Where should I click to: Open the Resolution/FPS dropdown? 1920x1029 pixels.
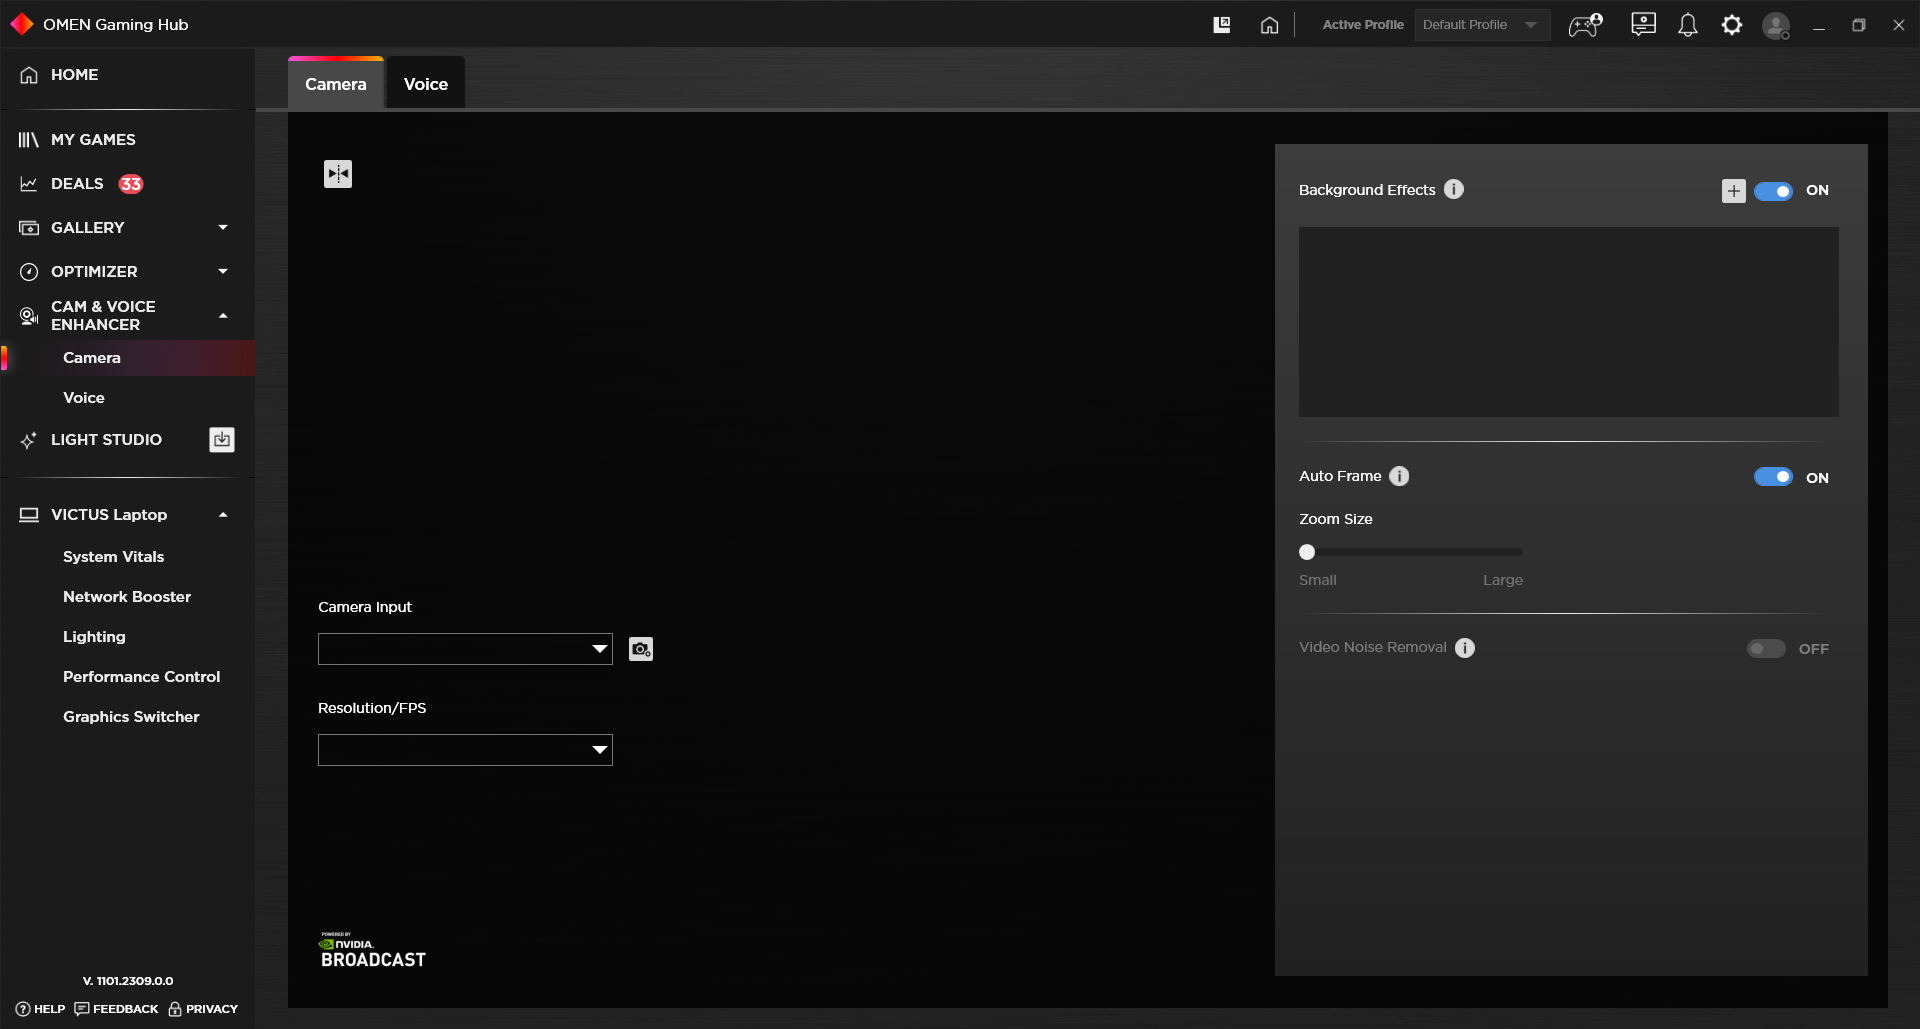[465, 750]
